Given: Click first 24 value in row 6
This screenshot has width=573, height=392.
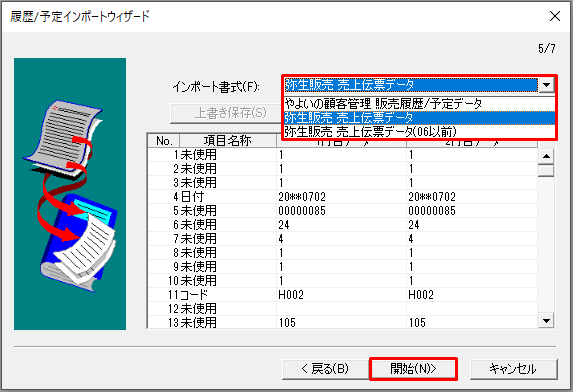Looking at the screenshot, I should coord(284,225).
